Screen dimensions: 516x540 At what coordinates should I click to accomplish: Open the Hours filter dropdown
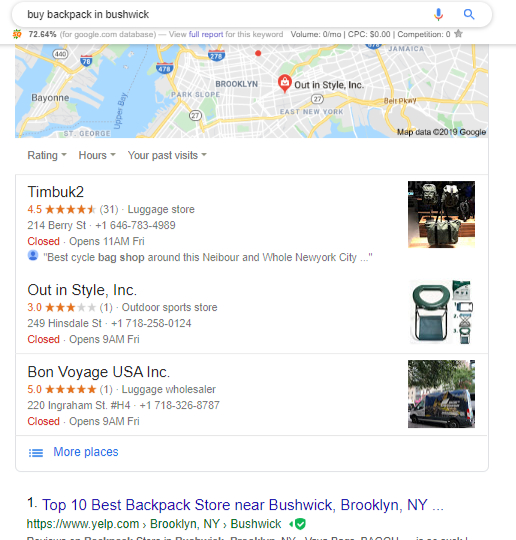click(x=97, y=155)
